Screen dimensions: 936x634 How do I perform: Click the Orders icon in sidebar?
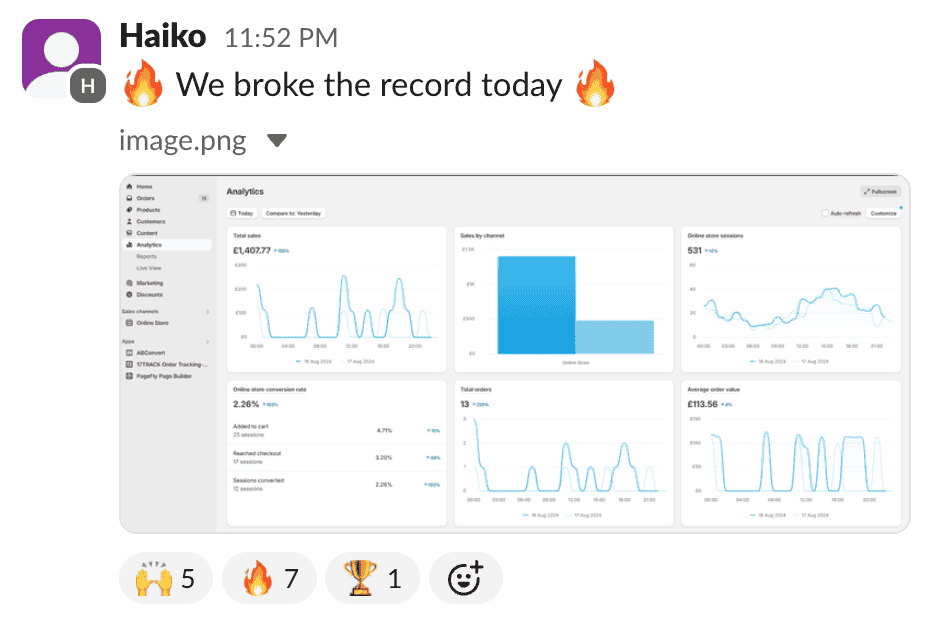pyautogui.click(x=130, y=199)
